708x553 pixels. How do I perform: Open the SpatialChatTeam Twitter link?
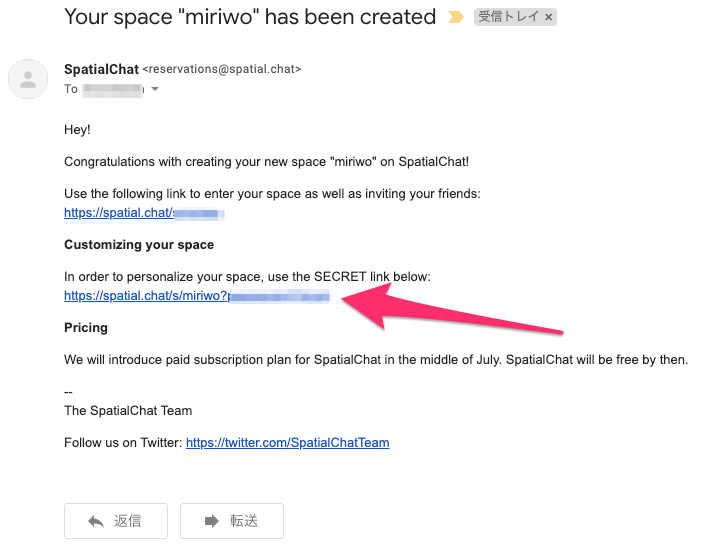(288, 443)
